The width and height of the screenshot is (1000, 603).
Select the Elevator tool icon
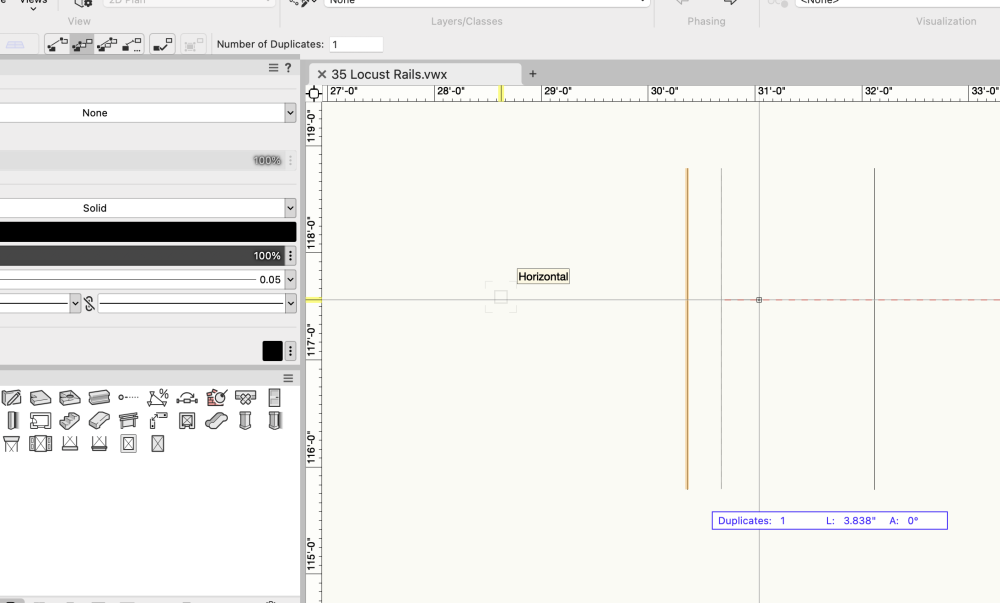tap(187, 421)
